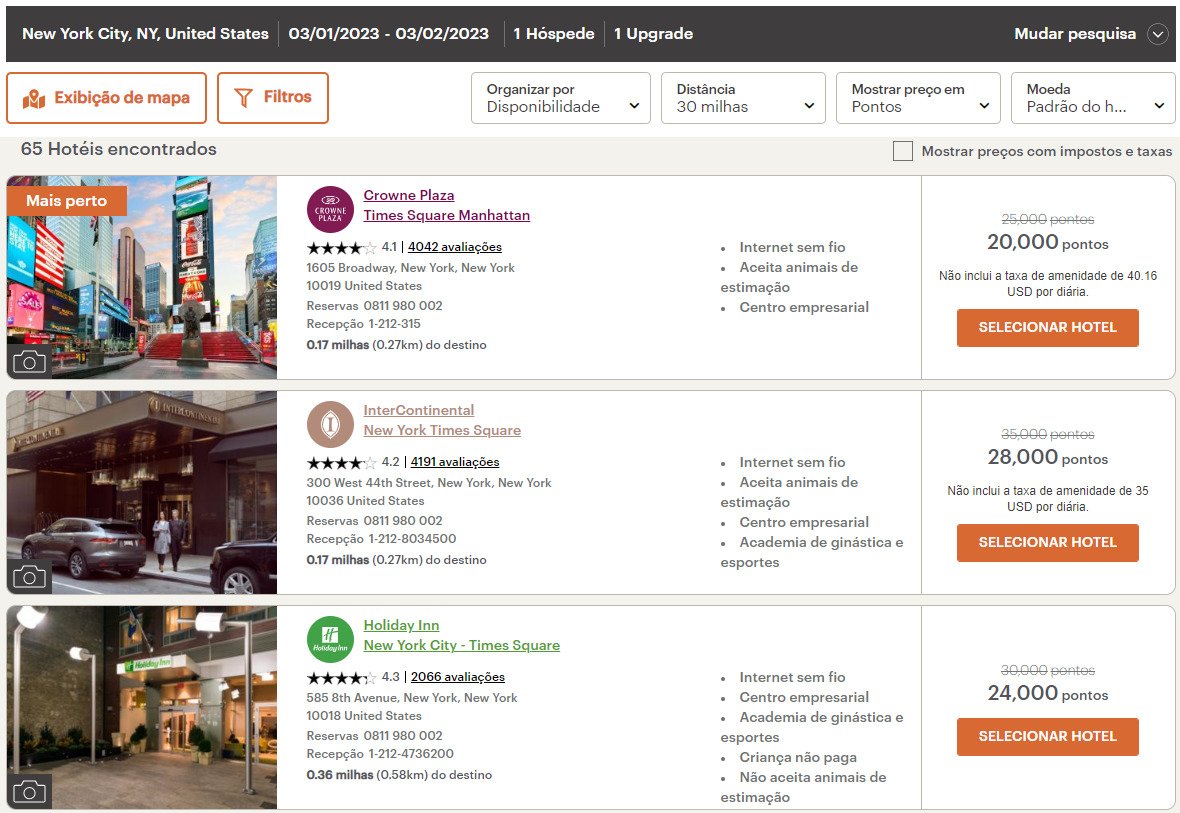Click the 28,000 pontos price
Viewport: 1180px width, 813px height.
[x=1048, y=458]
